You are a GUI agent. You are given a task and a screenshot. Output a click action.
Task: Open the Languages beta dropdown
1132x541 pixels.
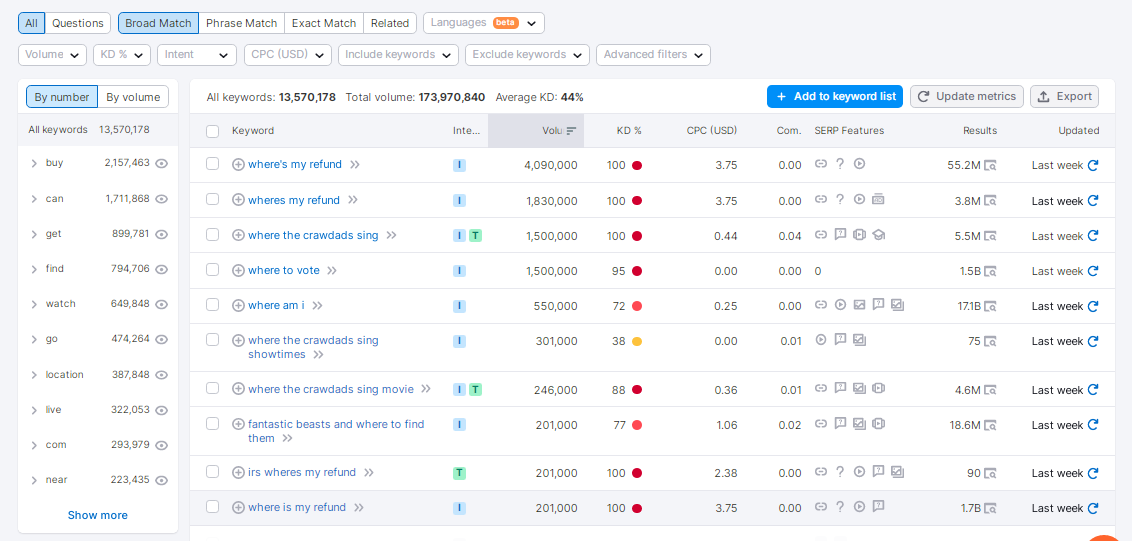[x=484, y=23]
